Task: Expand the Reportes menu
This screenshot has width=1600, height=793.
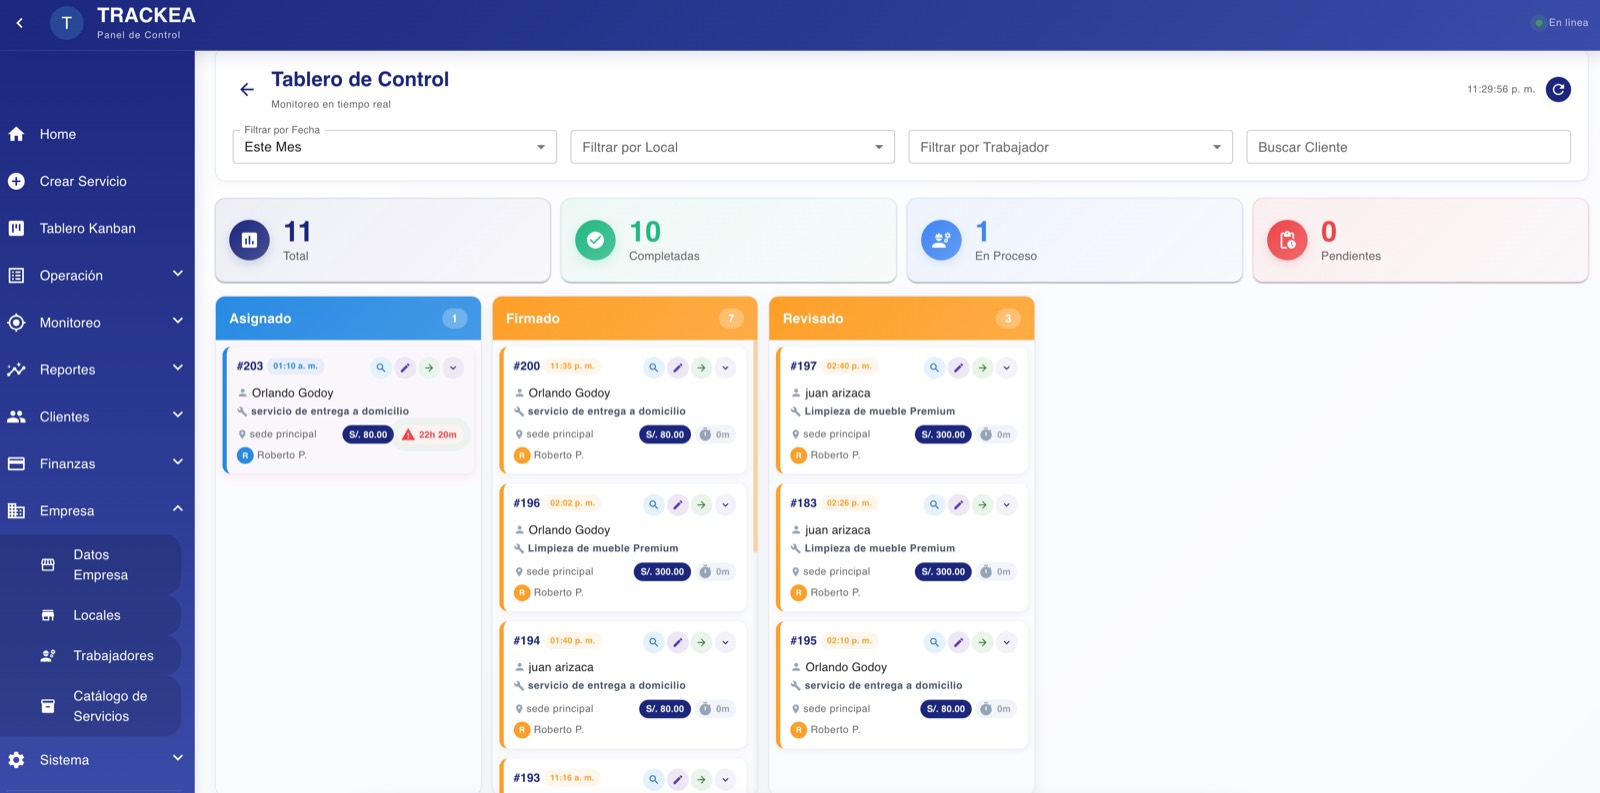Action: 97,369
